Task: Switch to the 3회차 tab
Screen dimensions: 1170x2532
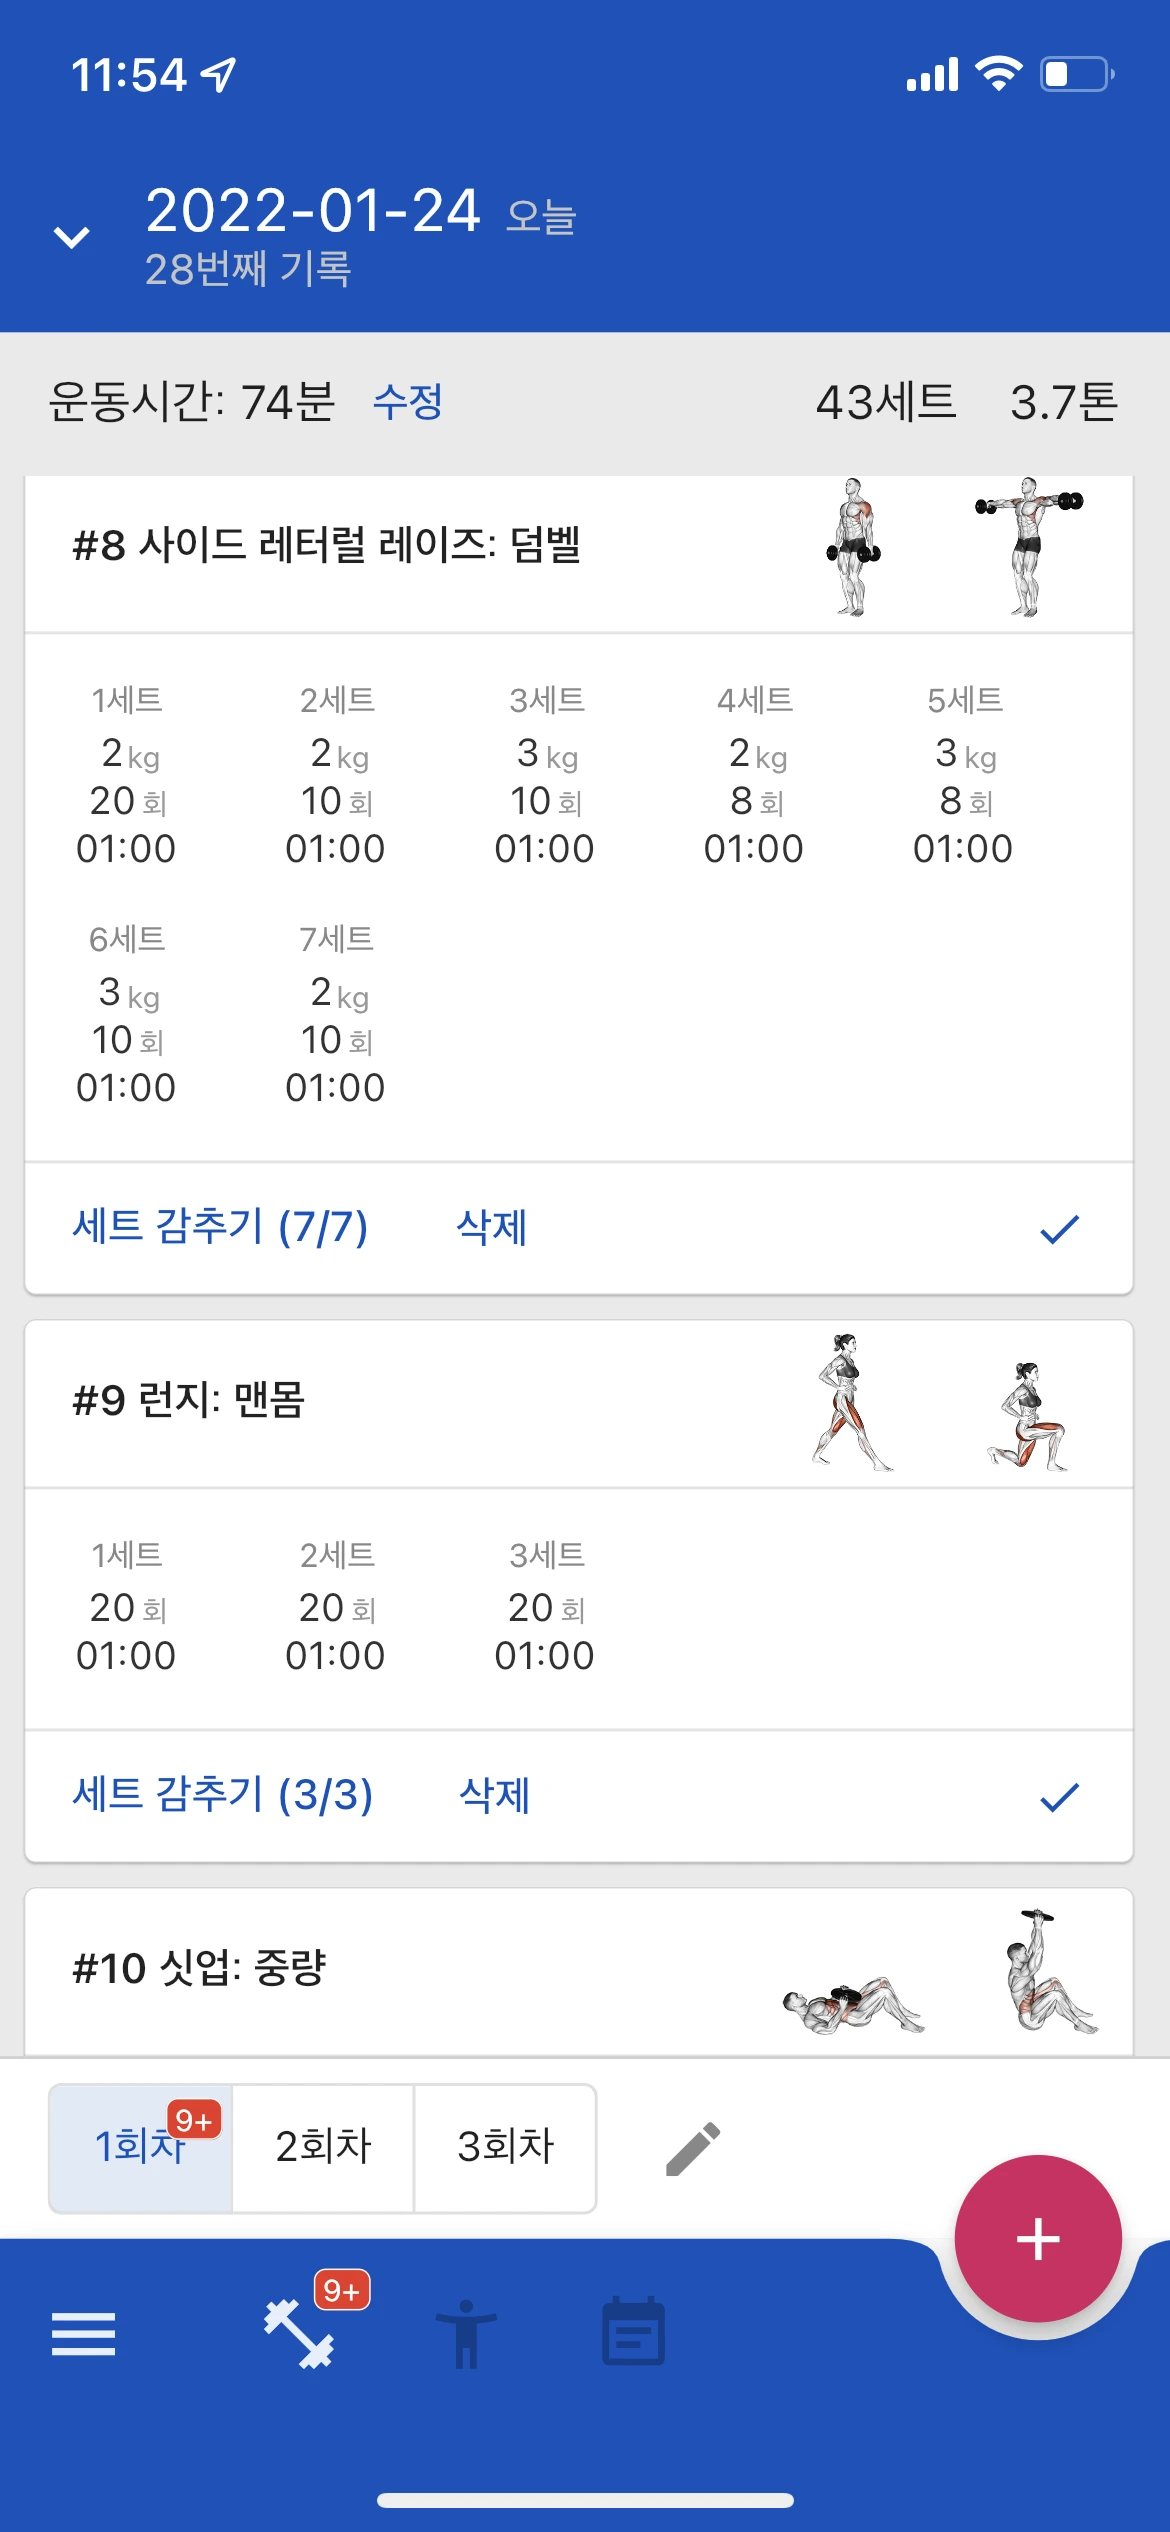Action: (x=505, y=2147)
